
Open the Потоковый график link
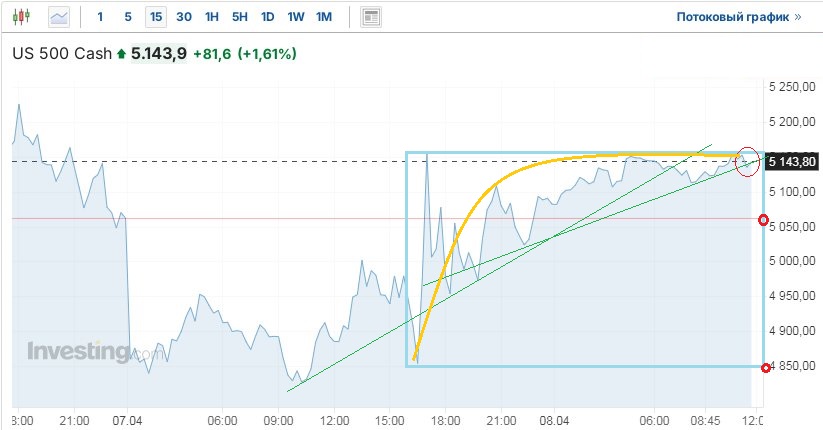pos(738,17)
